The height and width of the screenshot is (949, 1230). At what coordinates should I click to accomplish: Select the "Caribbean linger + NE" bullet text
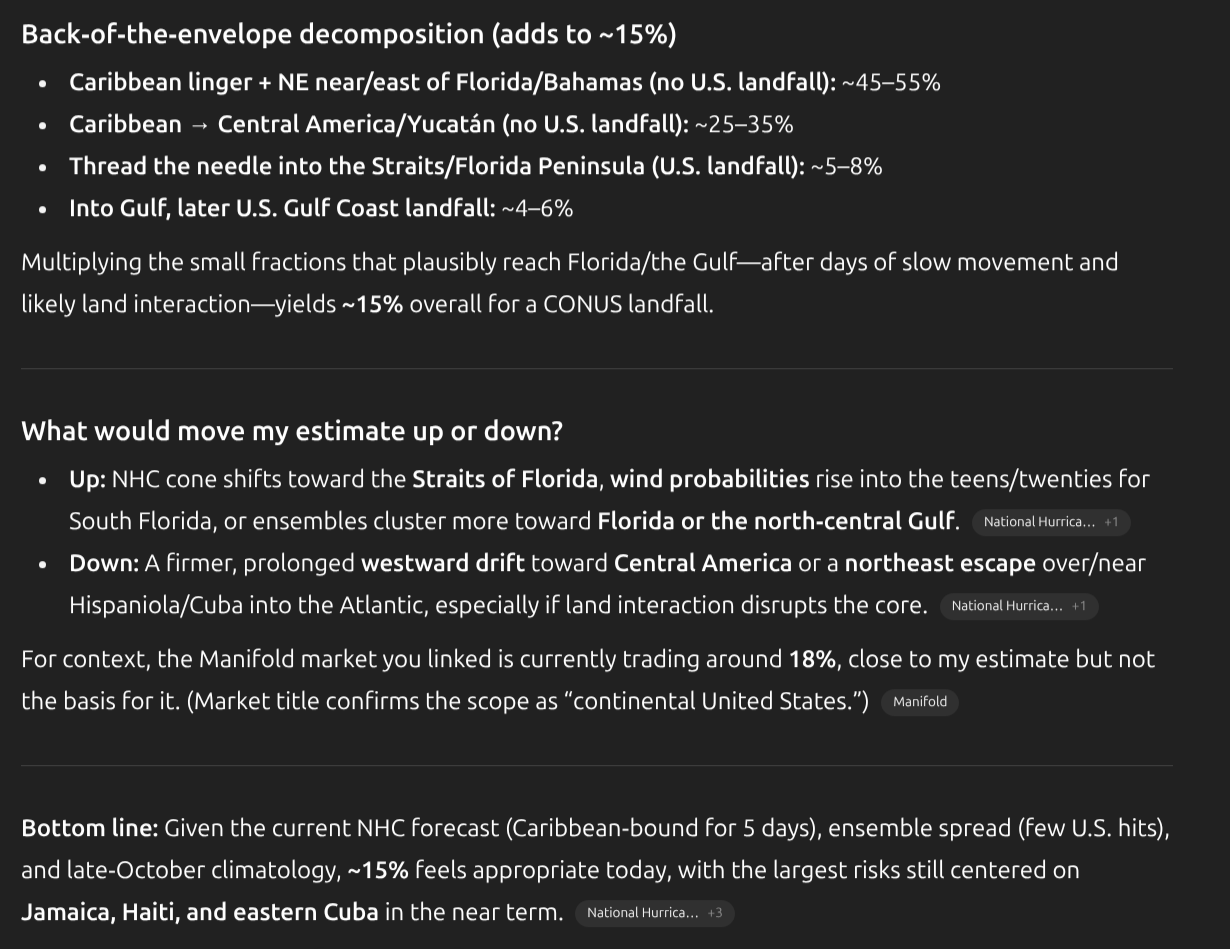(x=451, y=82)
